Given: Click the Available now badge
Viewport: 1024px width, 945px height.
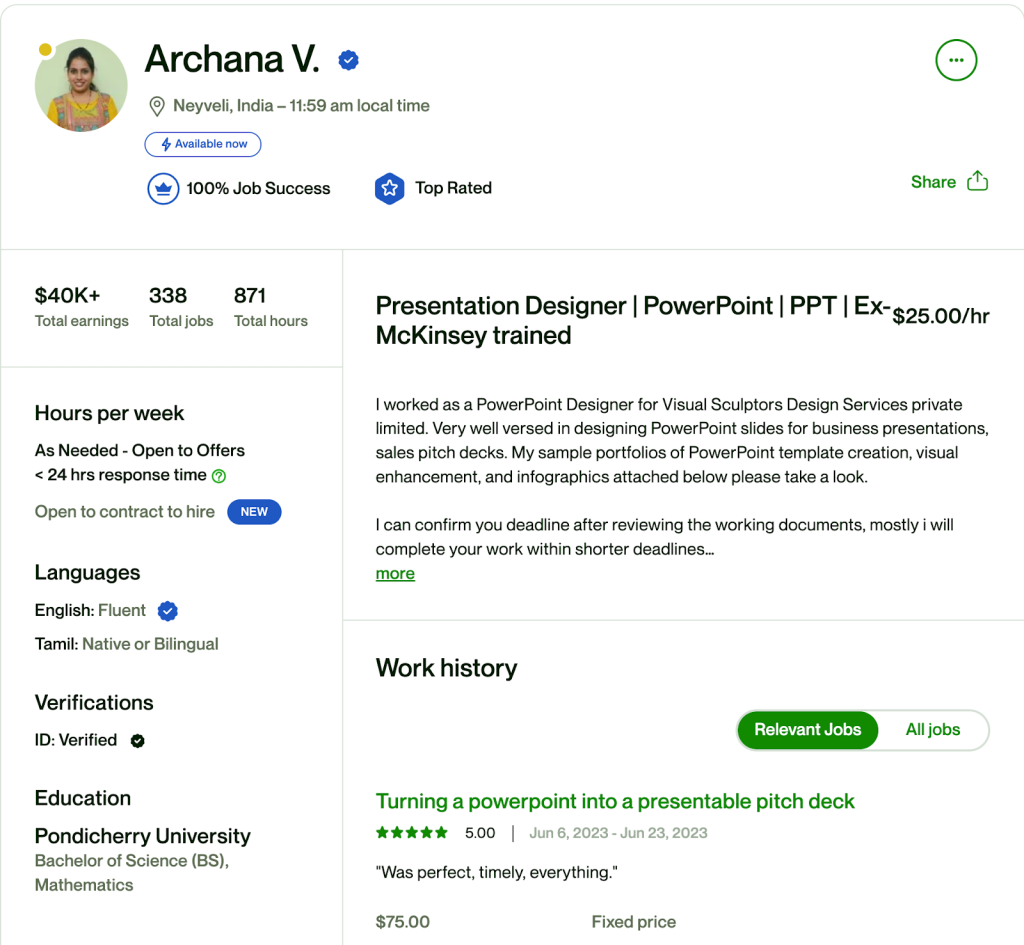Looking at the screenshot, I should click(203, 144).
